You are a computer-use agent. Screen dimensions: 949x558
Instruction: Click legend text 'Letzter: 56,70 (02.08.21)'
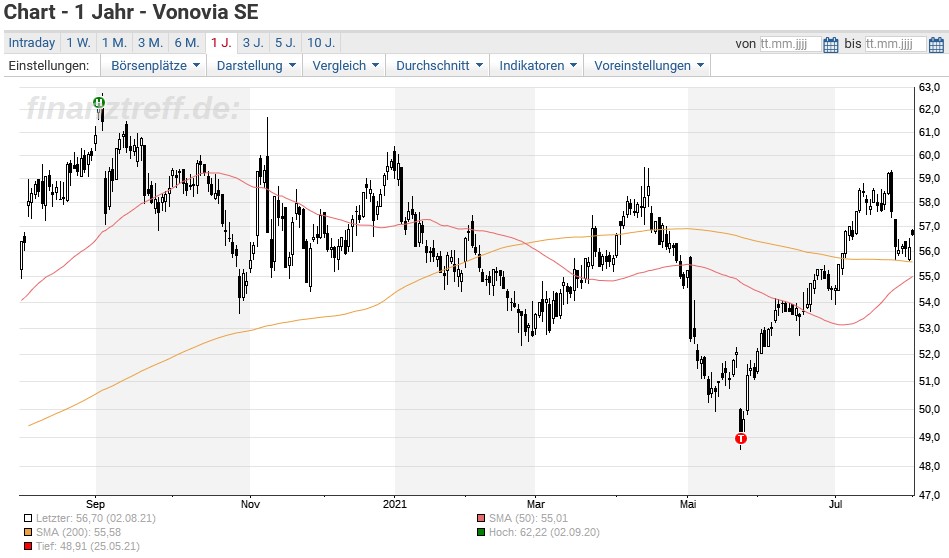pos(96,519)
